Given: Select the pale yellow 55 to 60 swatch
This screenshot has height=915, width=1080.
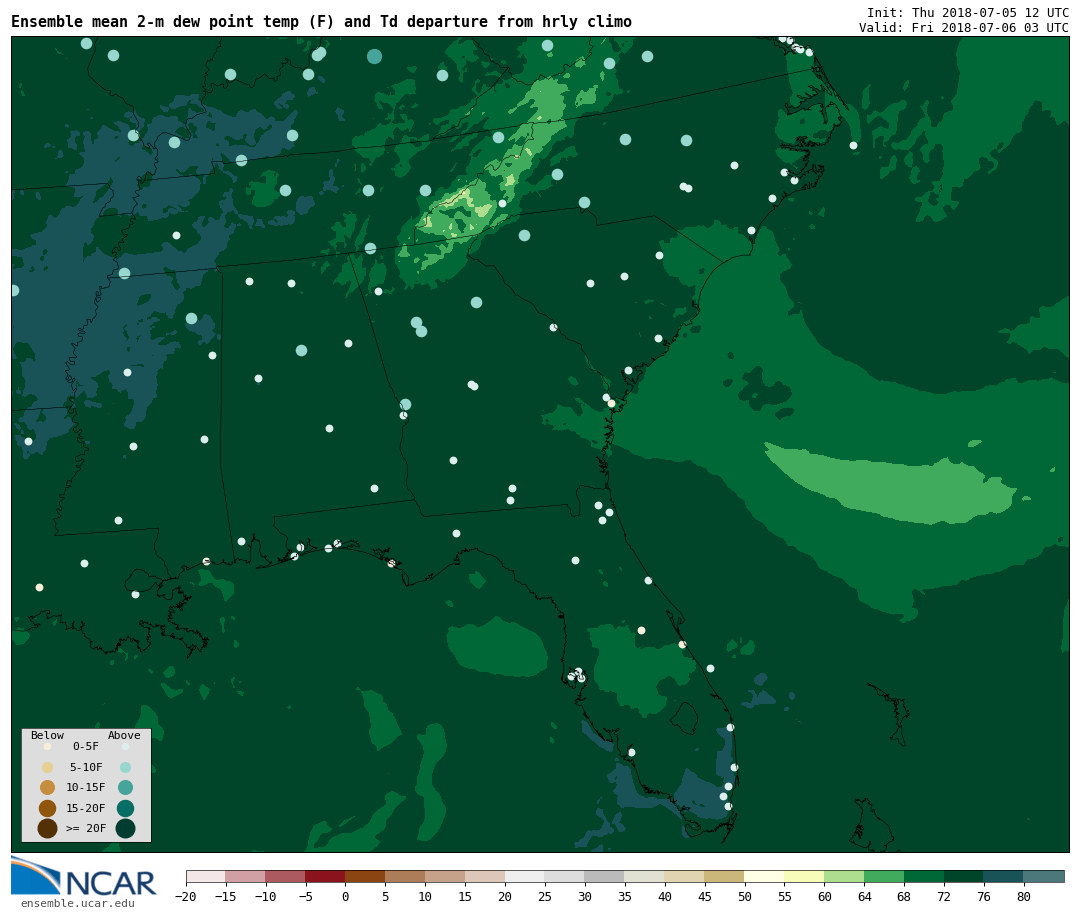Looking at the screenshot, I should point(804,876).
